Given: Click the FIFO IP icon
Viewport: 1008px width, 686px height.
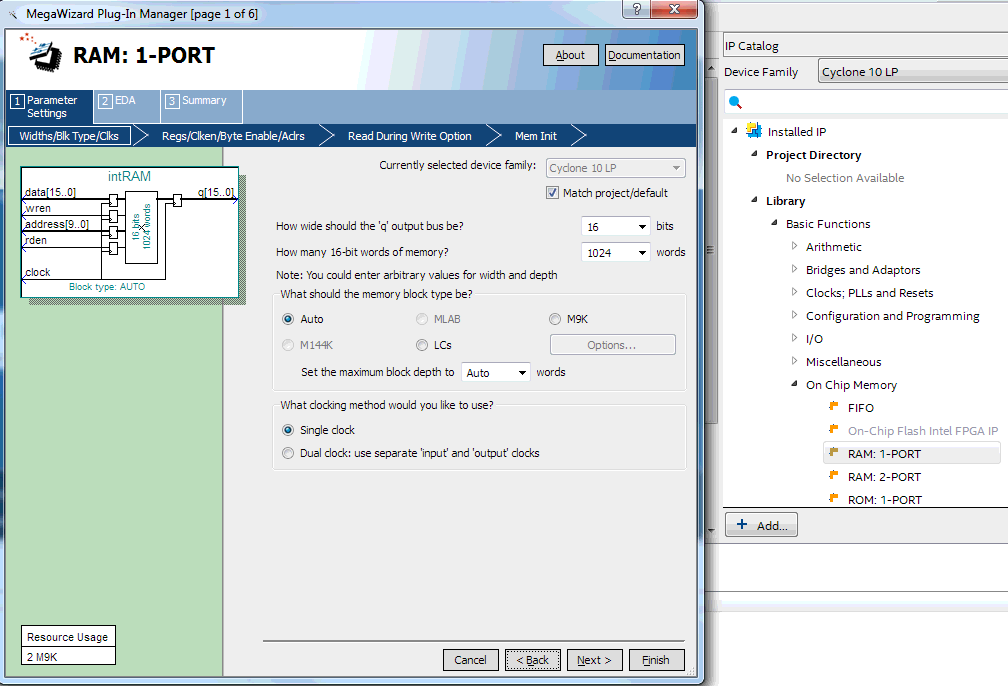Looking at the screenshot, I should pos(834,406).
